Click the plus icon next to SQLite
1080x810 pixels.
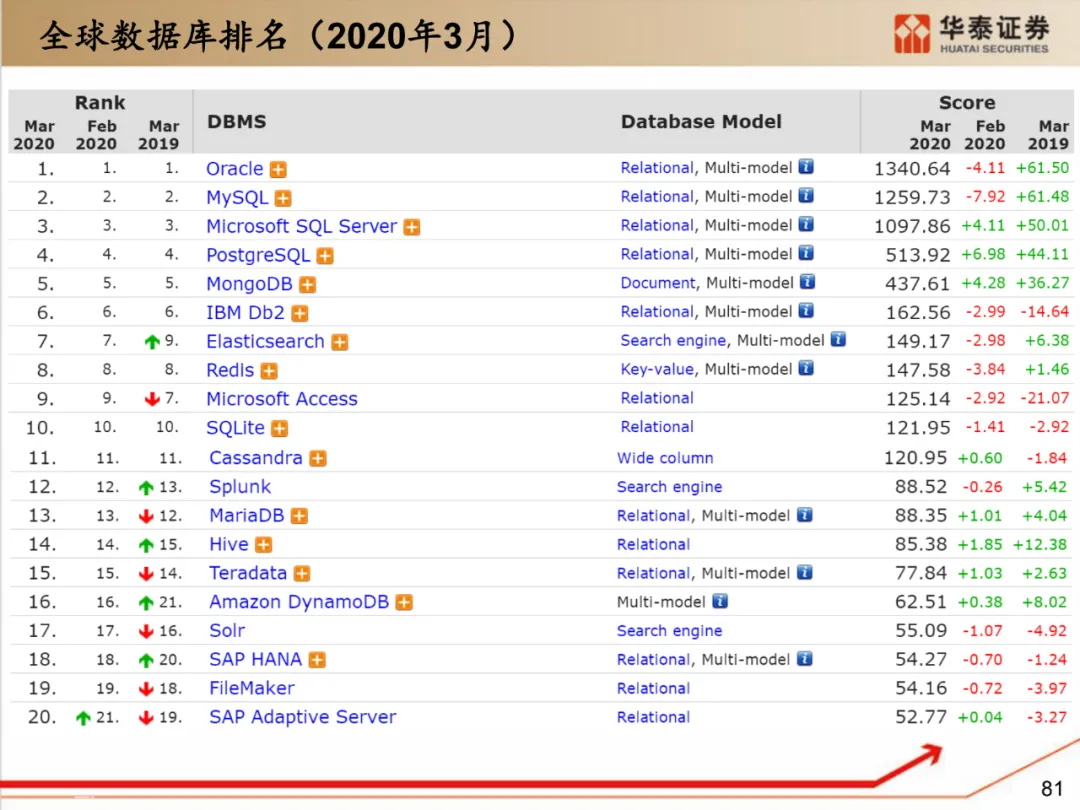pos(280,428)
